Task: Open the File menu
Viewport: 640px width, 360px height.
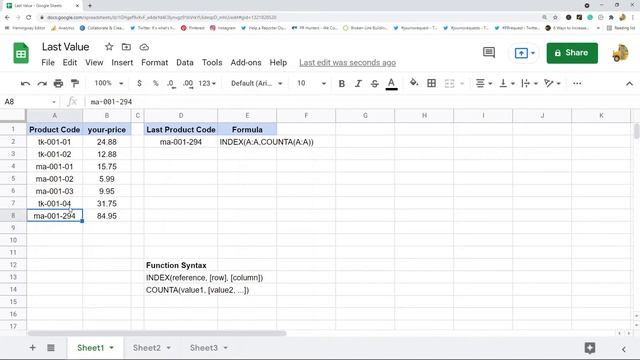Action: [x=48, y=62]
